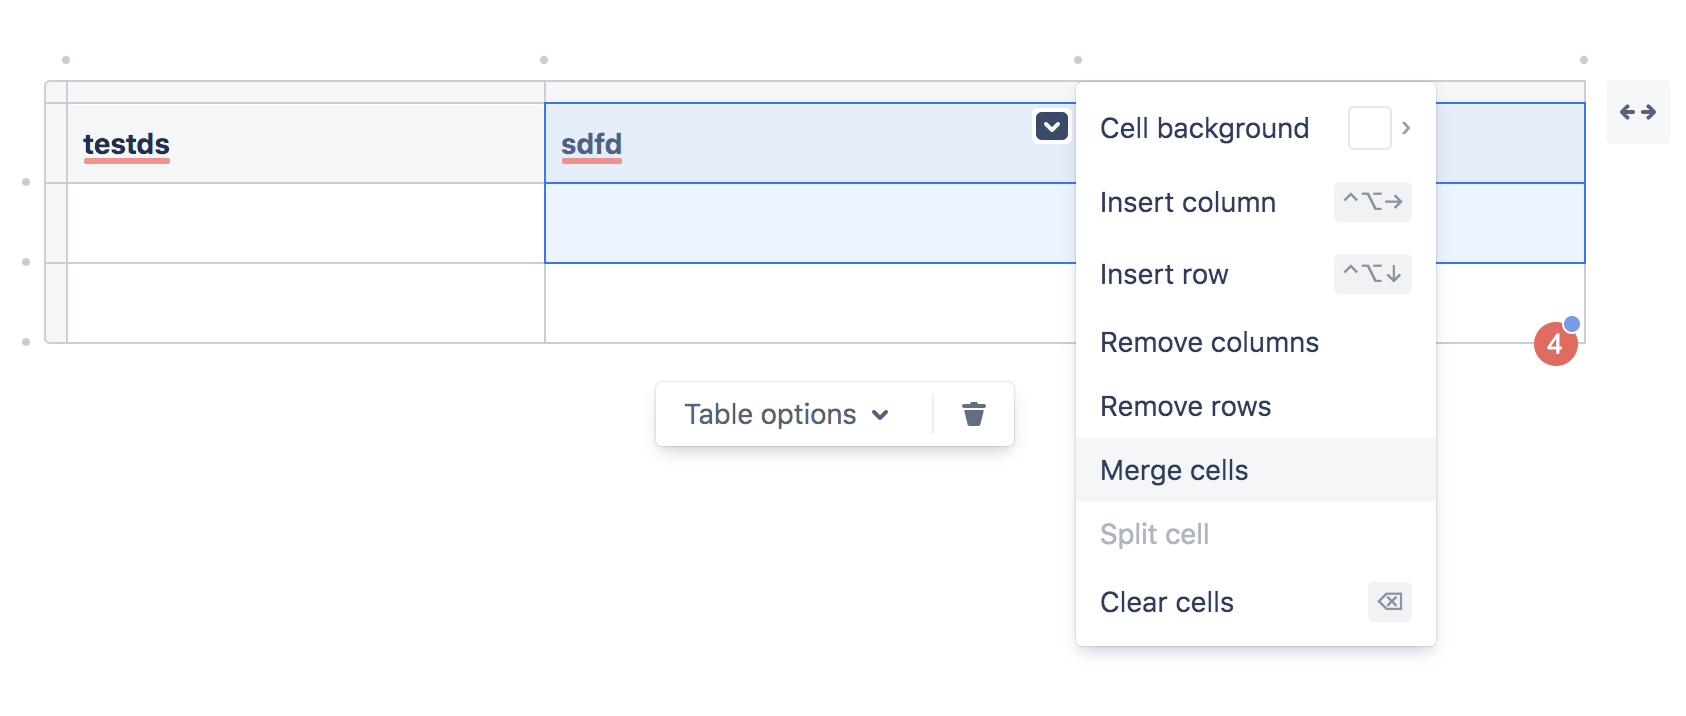Click Remove rows in the menu
1686x716 pixels.
click(1185, 406)
